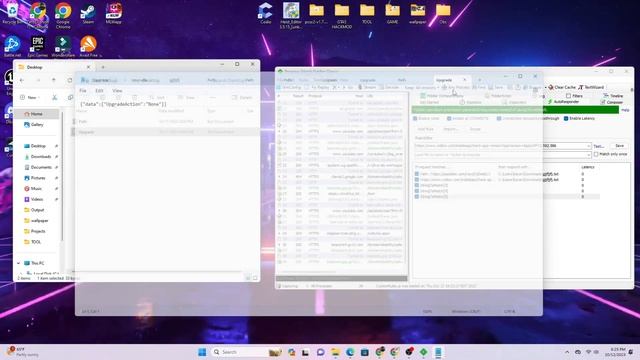The width and height of the screenshot is (640, 360).
Task: Open the GAME folder on the desktop
Action: (392, 13)
